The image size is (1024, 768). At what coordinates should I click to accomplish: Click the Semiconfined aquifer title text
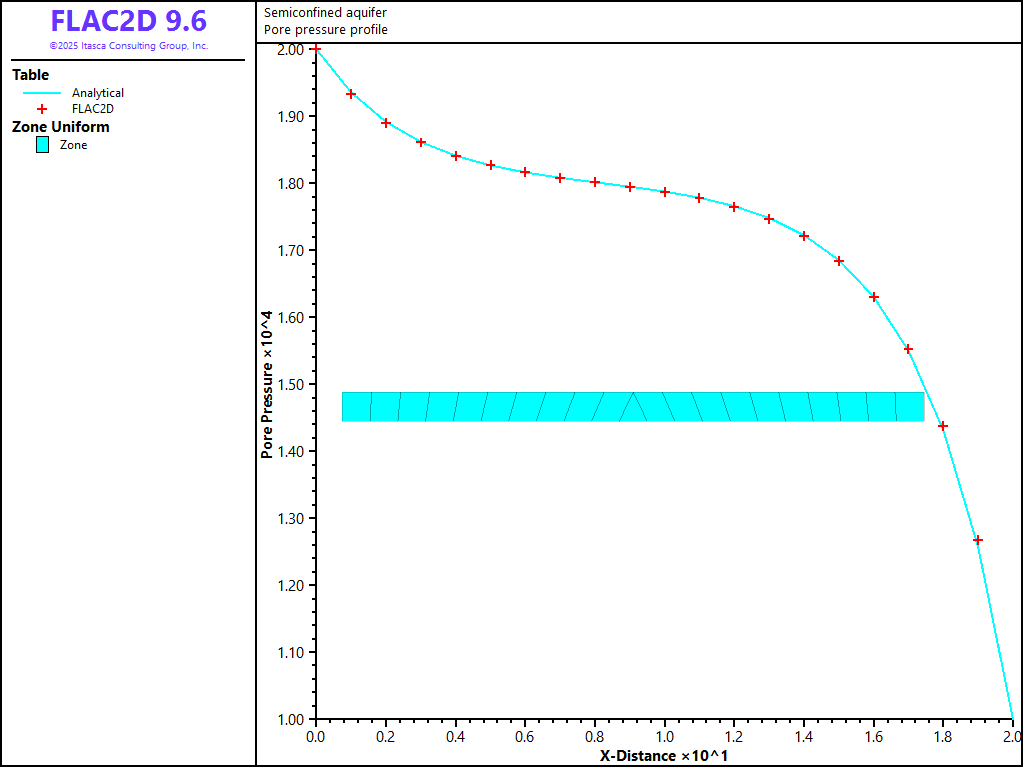(325, 13)
